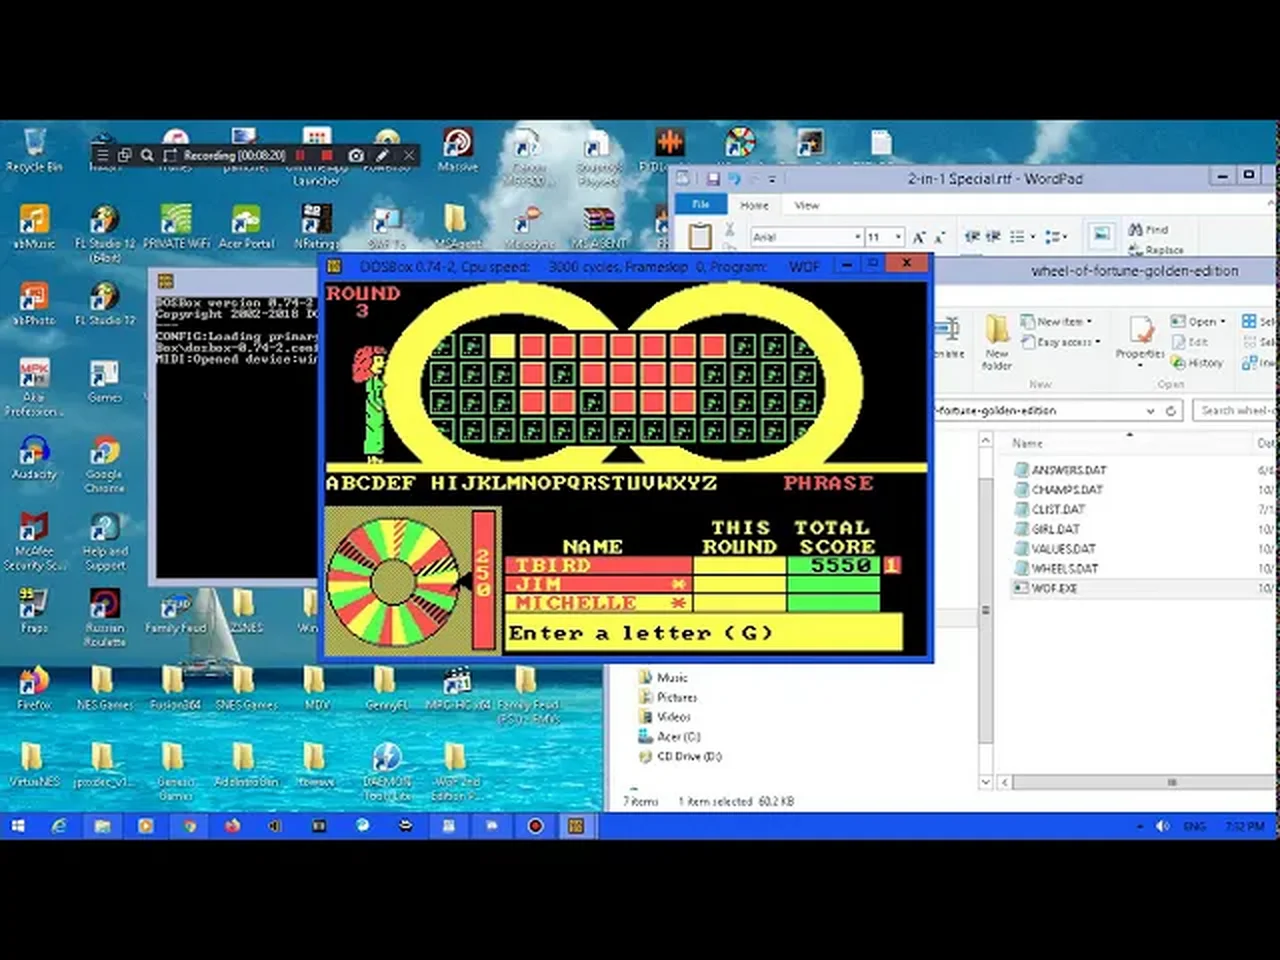Expand the address bar history dropdown

1150,411
